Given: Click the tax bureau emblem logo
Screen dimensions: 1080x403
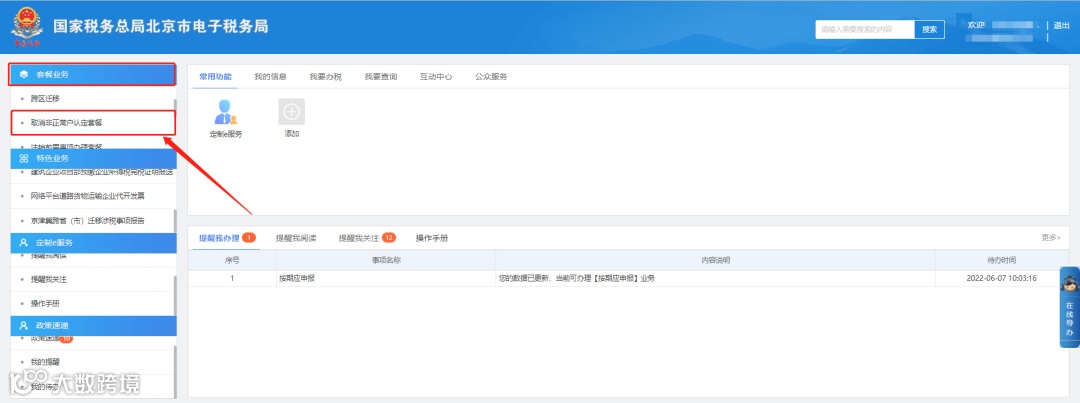Looking at the screenshot, I should [26, 28].
